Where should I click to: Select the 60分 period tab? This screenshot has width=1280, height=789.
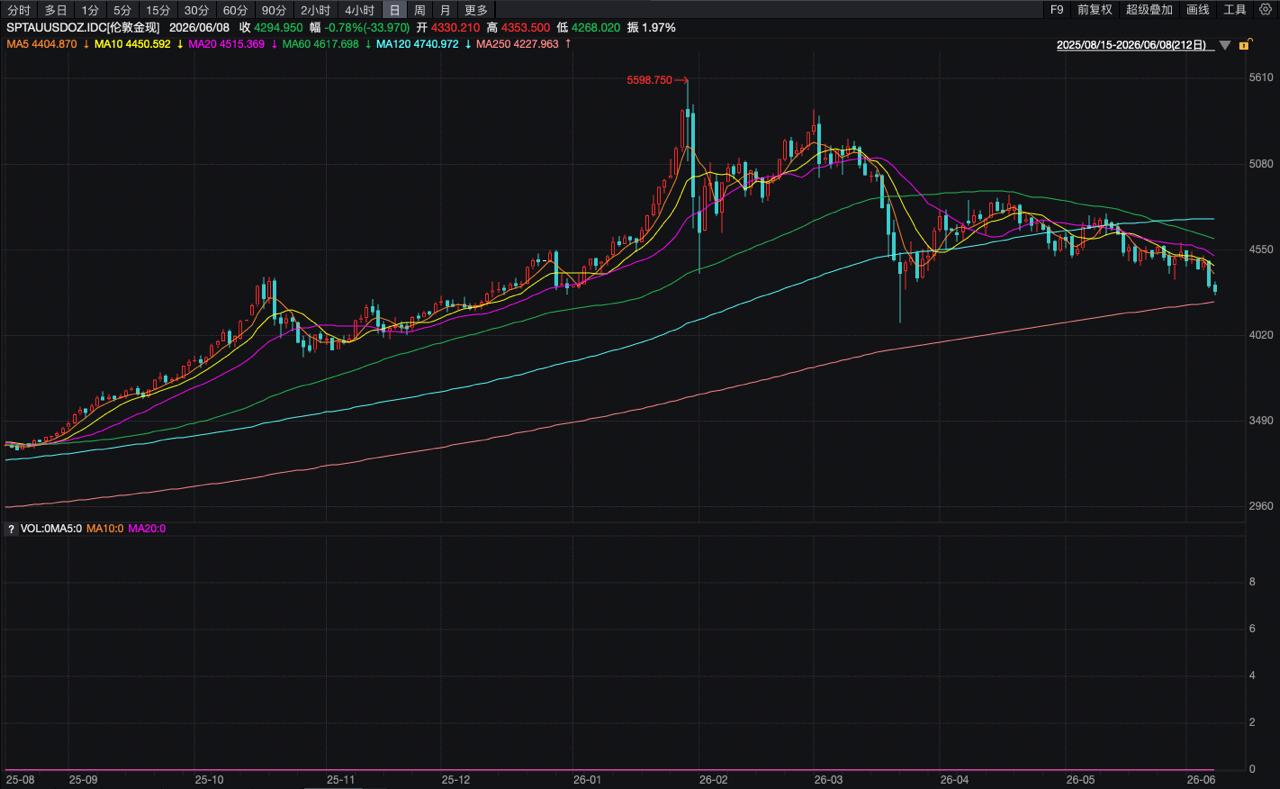tap(235, 10)
